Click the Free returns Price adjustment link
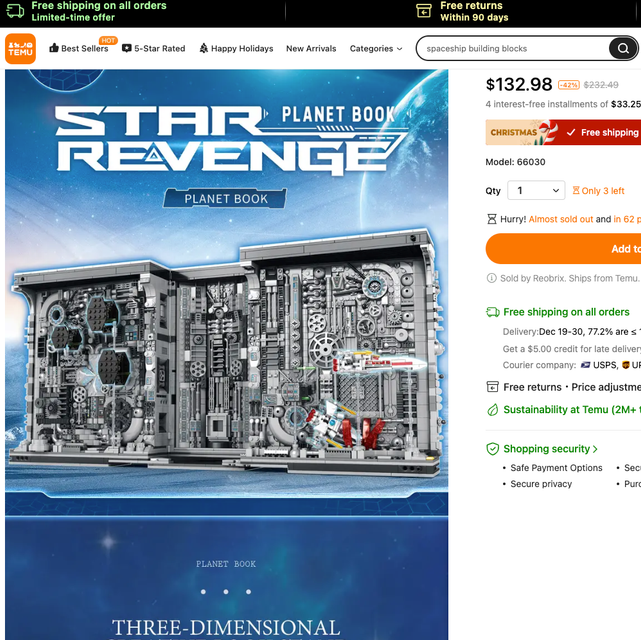The image size is (641, 640). (572, 387)
